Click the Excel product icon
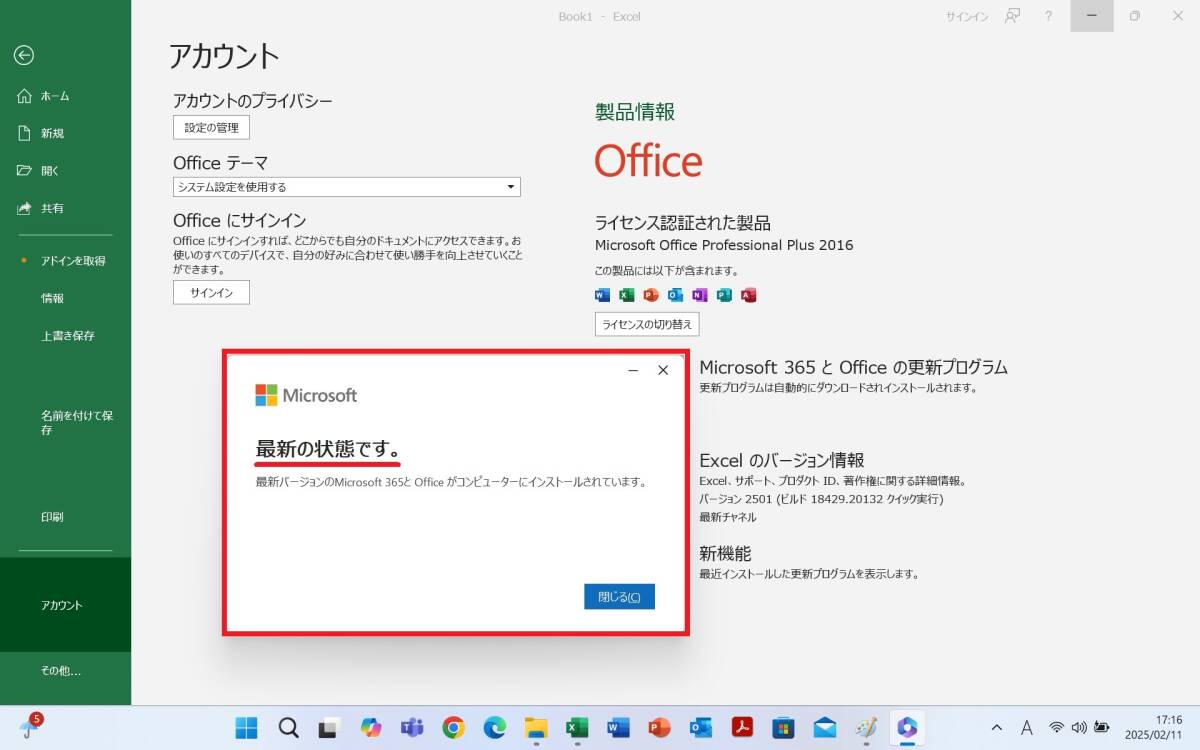The image size is (1200, 750). [x=627, y=295]
